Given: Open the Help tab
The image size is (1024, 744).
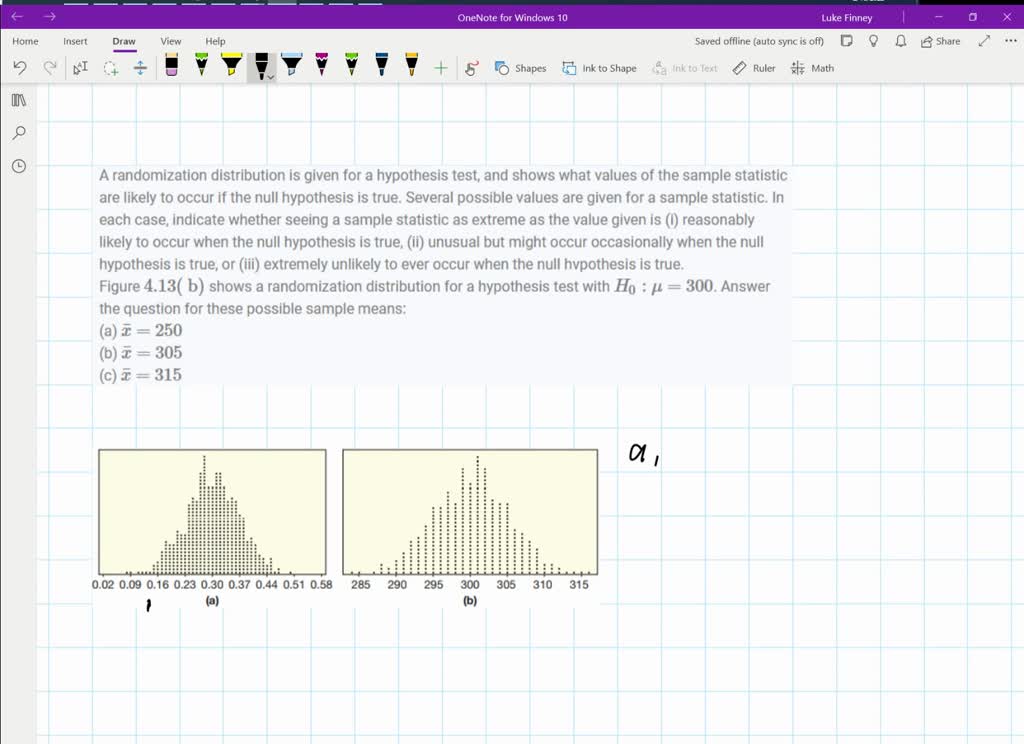Looking at the screenshot, I should pos(215,41).
